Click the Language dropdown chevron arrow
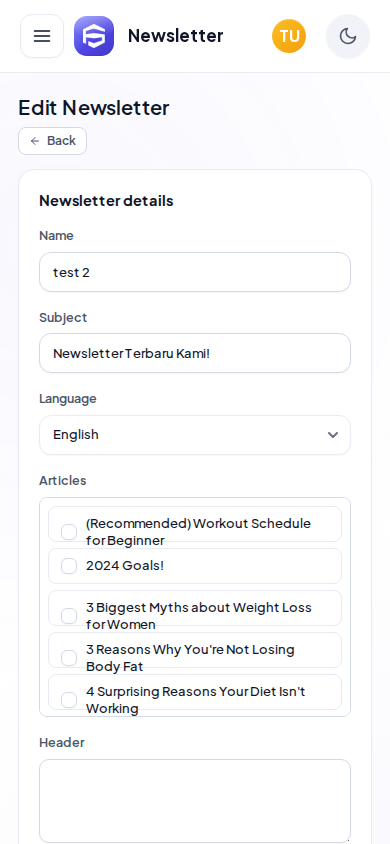This screenshot has height=844, width=390. (x=333, y=435)
